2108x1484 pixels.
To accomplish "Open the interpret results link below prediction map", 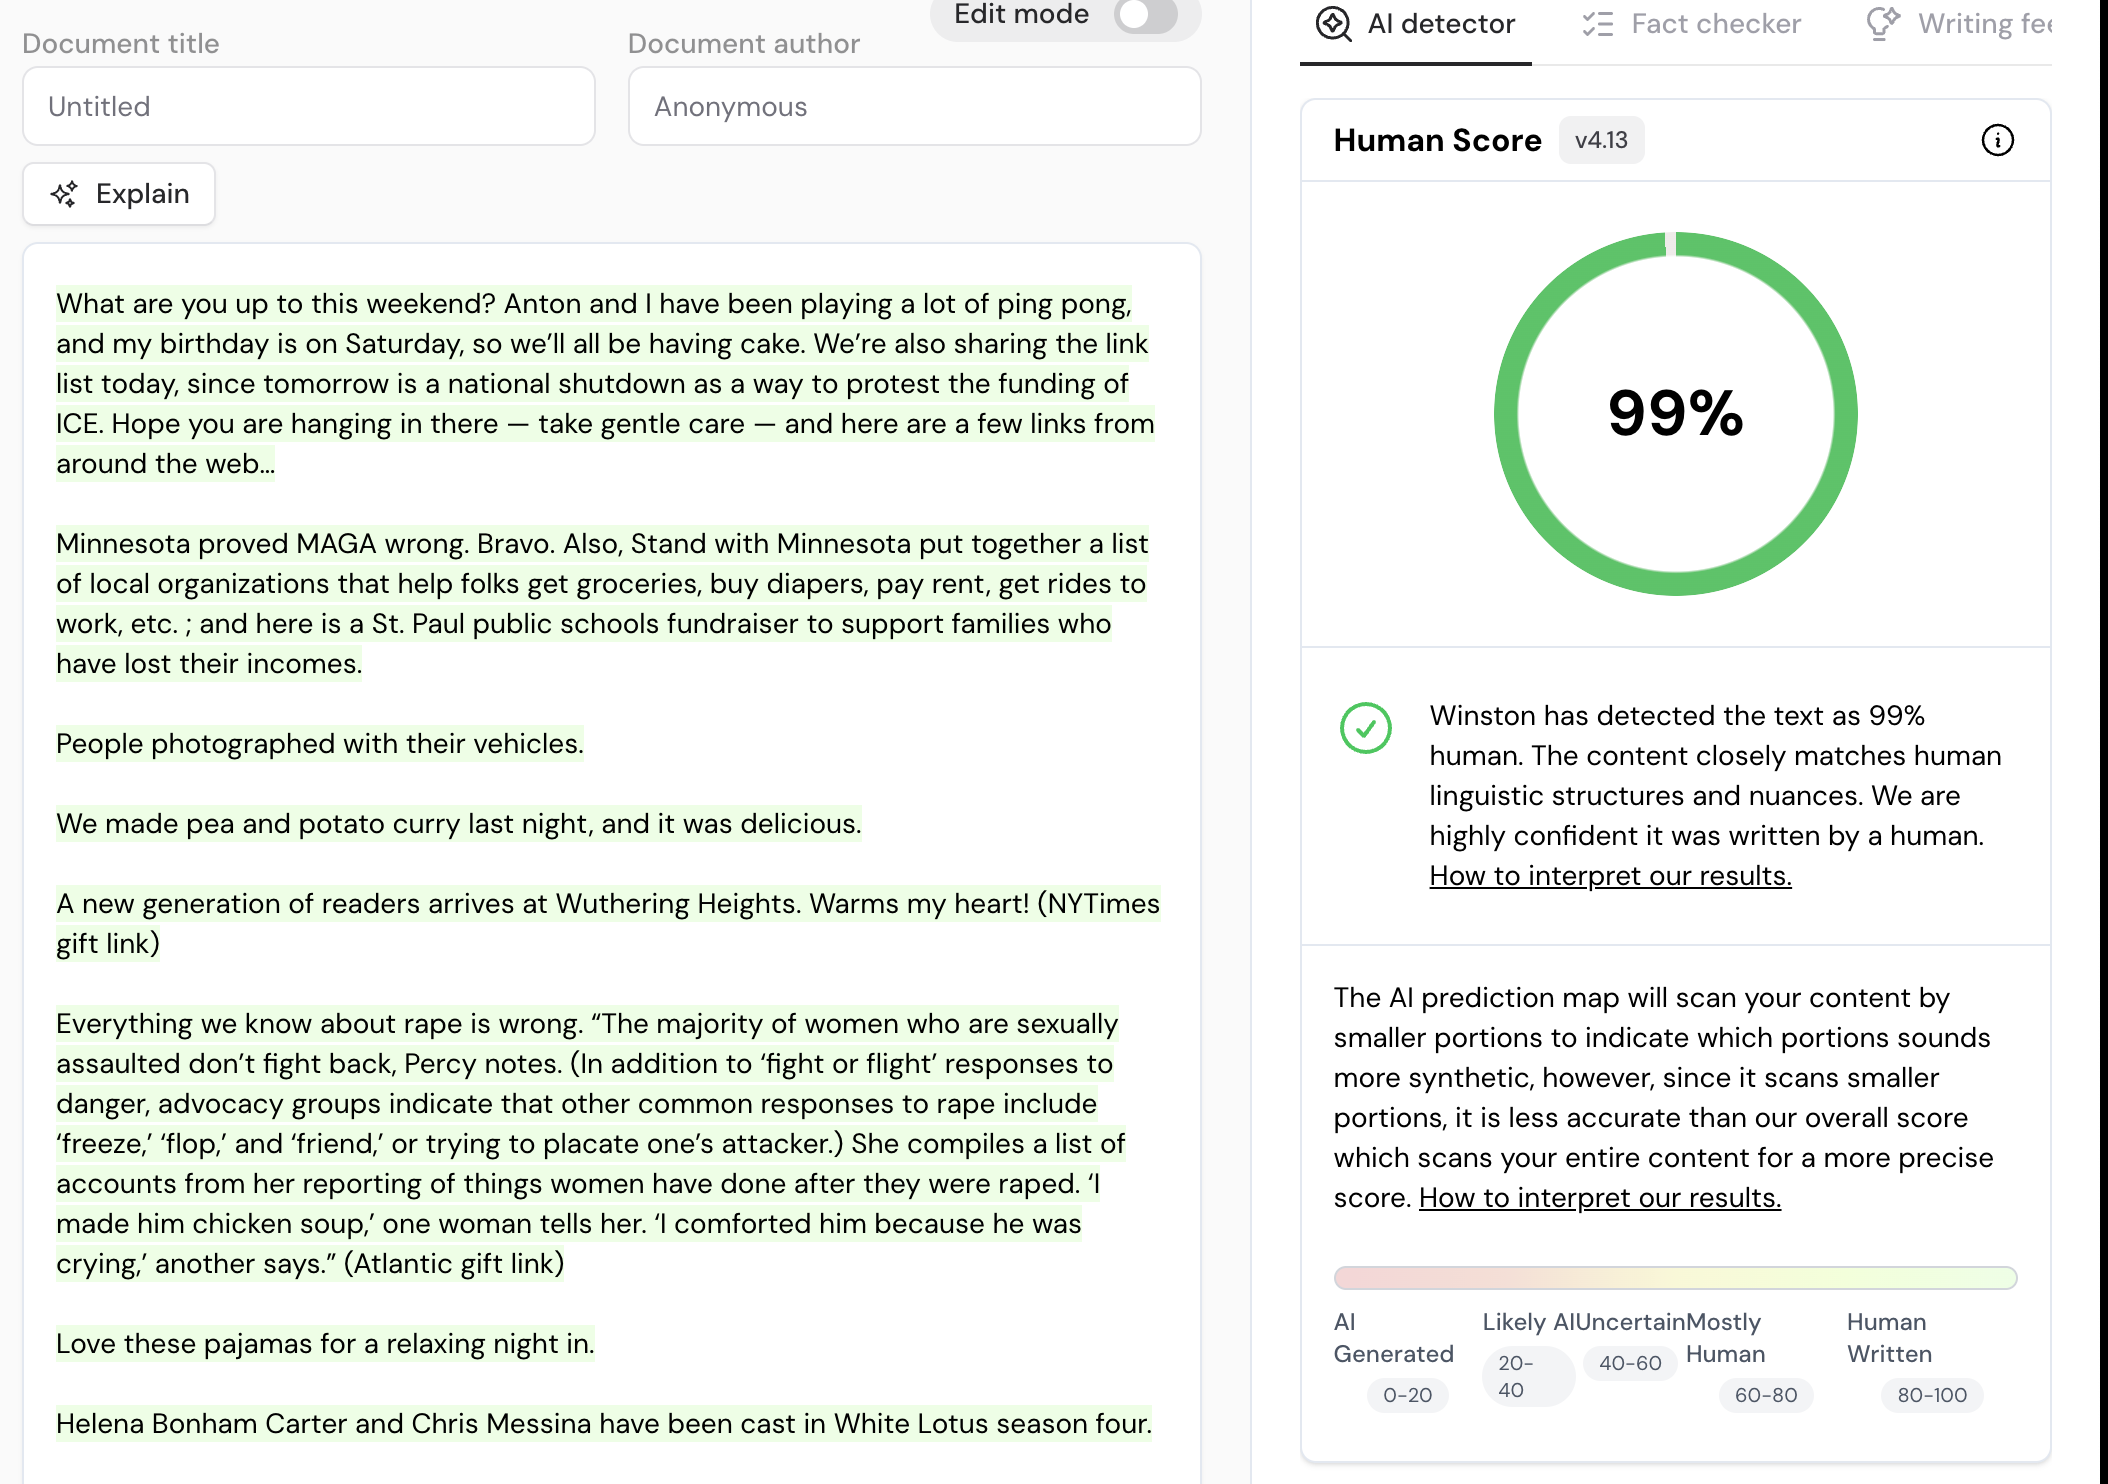I will (x=1600, y=1198).
